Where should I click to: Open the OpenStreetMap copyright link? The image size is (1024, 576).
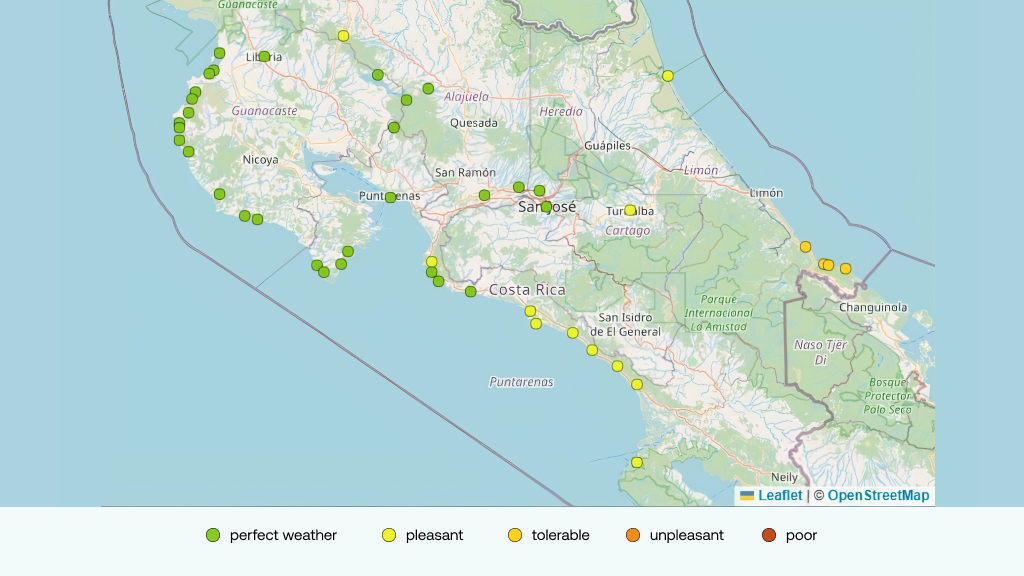coord(878,496)
